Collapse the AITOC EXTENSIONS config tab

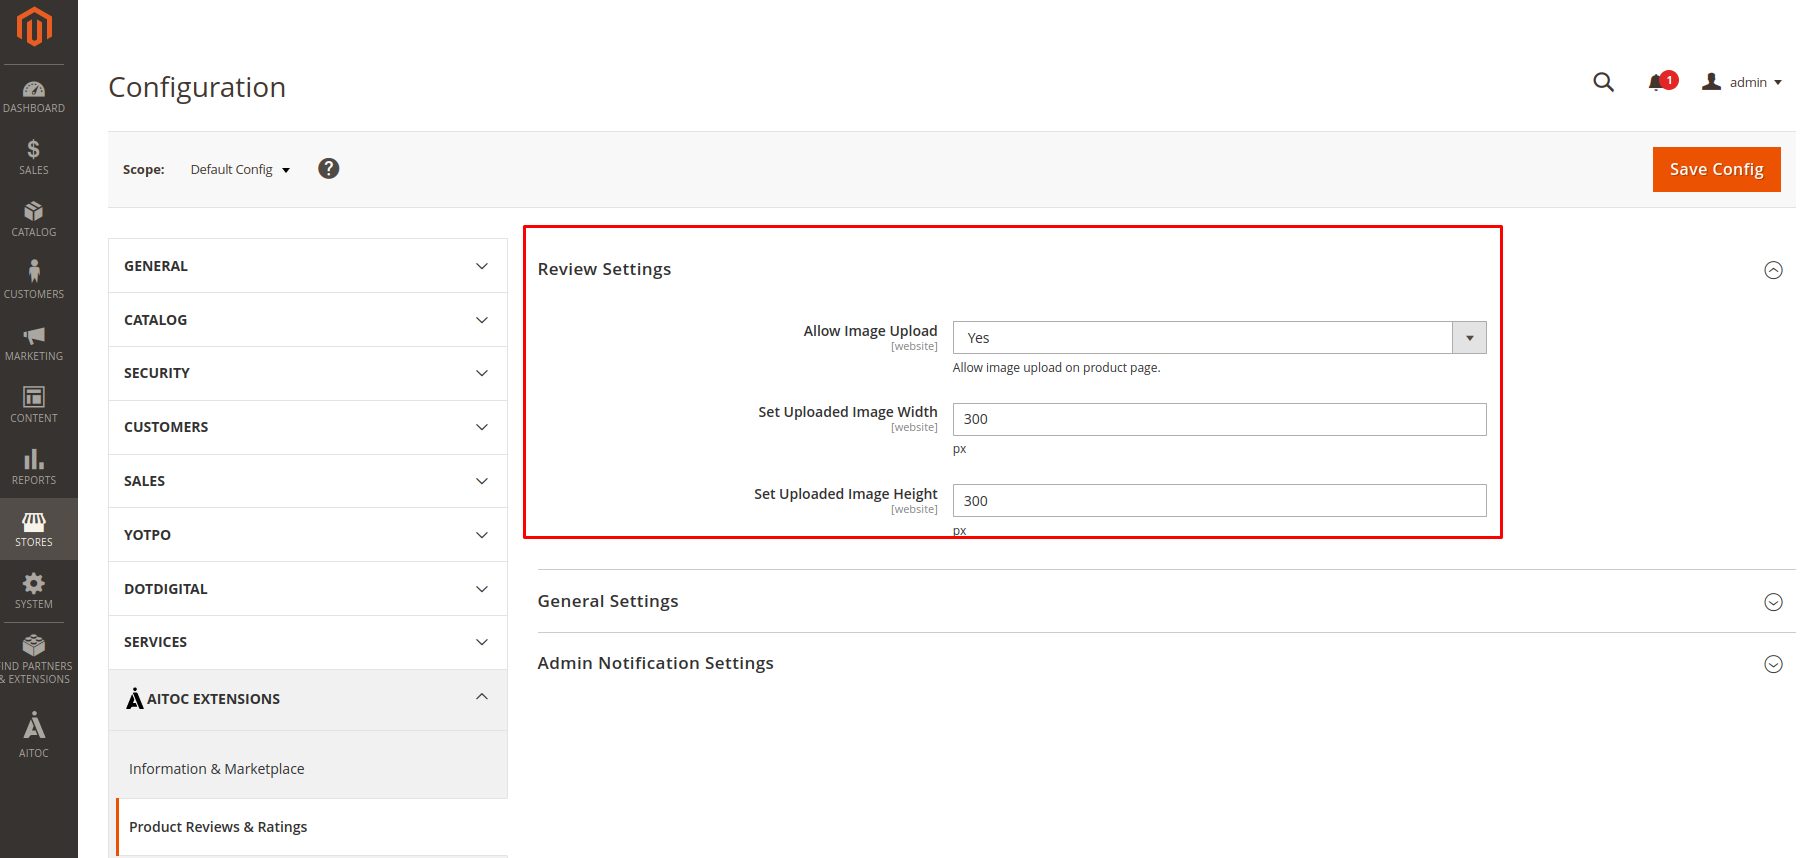pos(308,699)
